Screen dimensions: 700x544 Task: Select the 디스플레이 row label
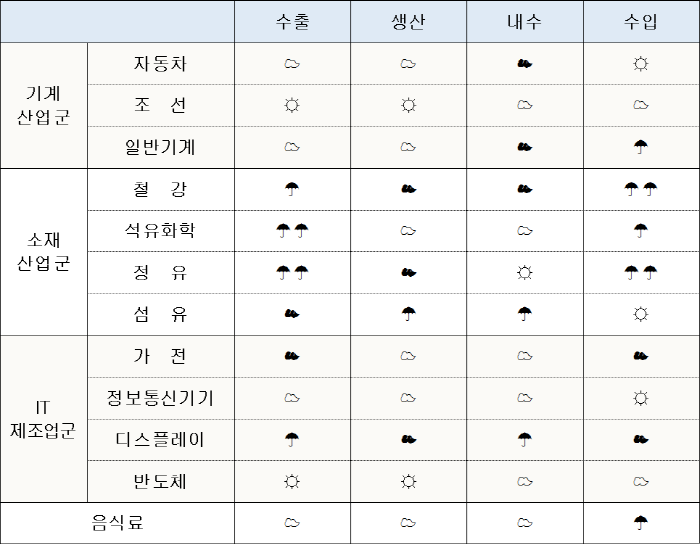(x=160, y=440)
